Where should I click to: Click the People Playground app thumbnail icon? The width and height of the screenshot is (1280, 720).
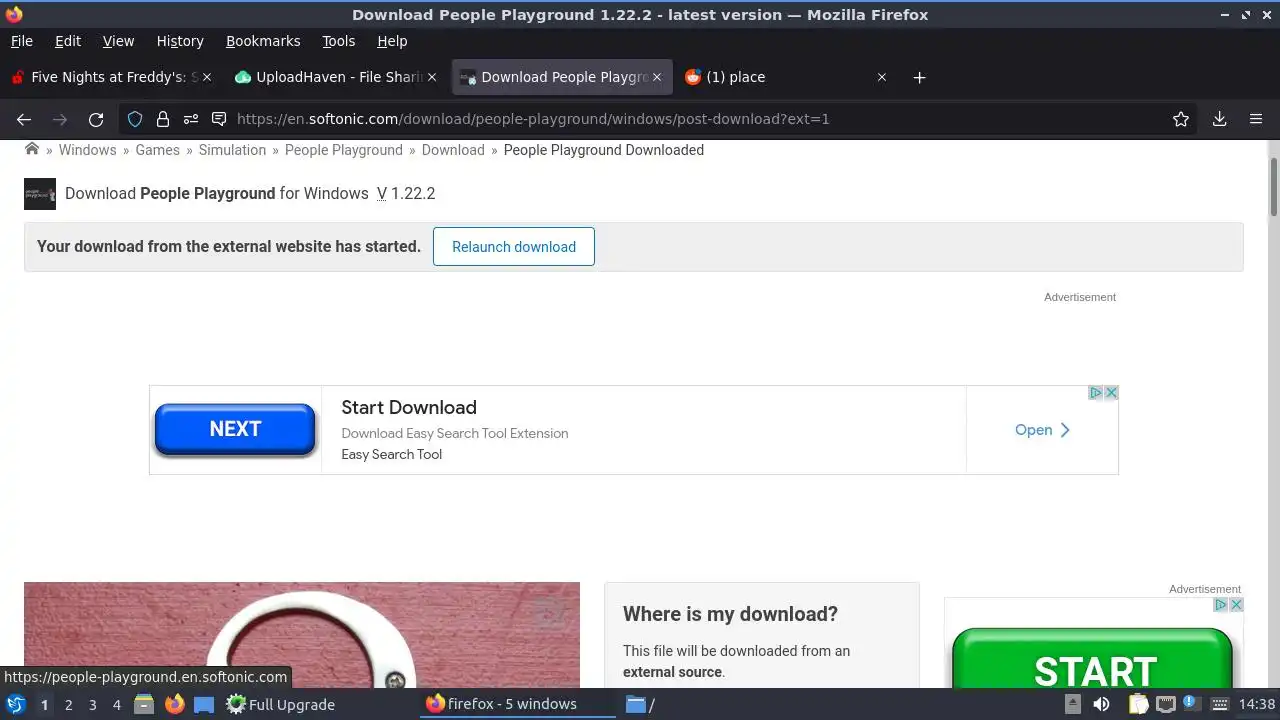coord(40,194)
